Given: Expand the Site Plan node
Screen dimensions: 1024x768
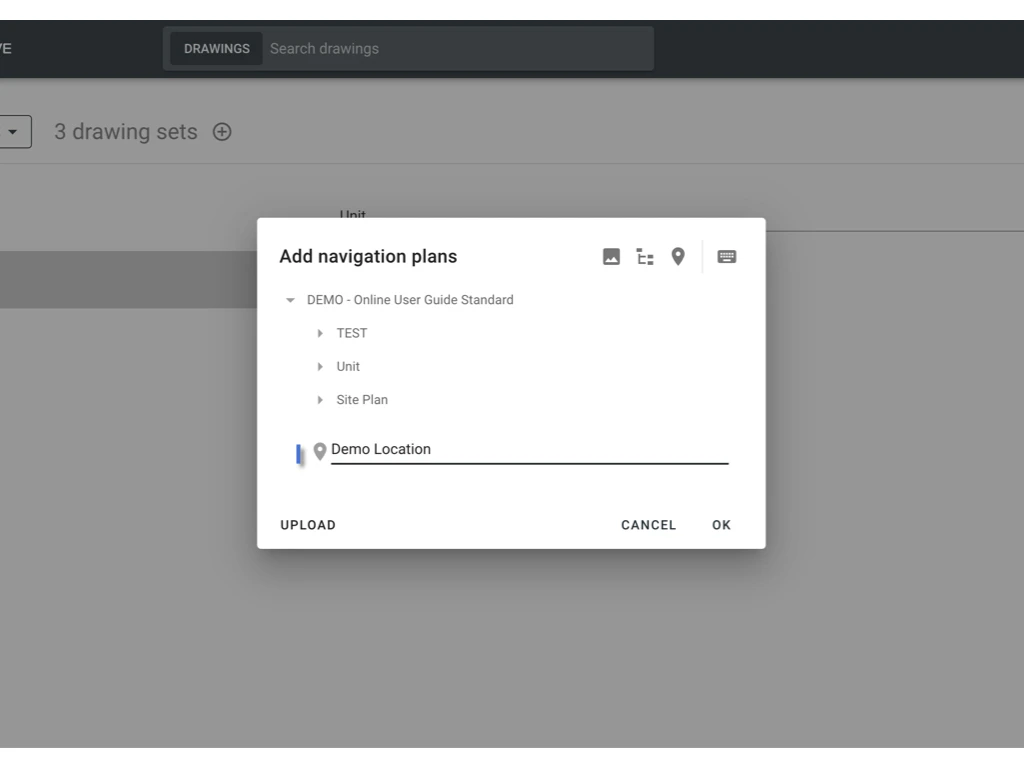Looking at the screenshot, I should (320, 399).
